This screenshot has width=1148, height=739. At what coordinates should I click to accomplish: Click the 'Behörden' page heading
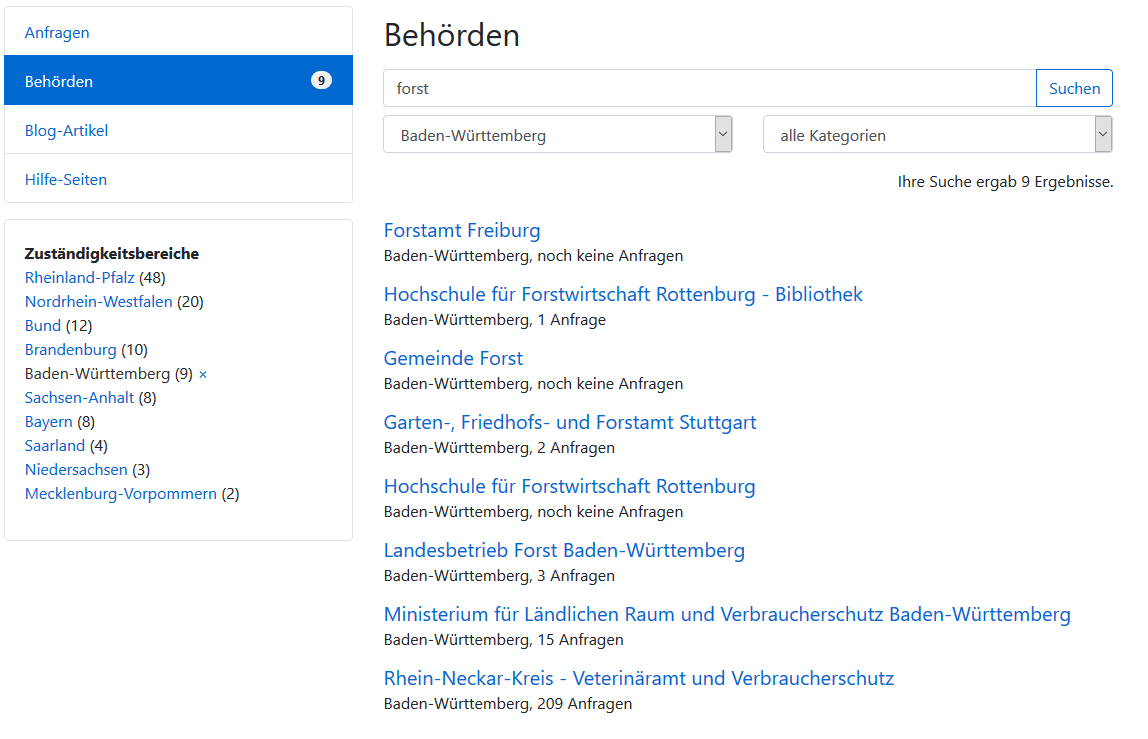click(452, 35)
